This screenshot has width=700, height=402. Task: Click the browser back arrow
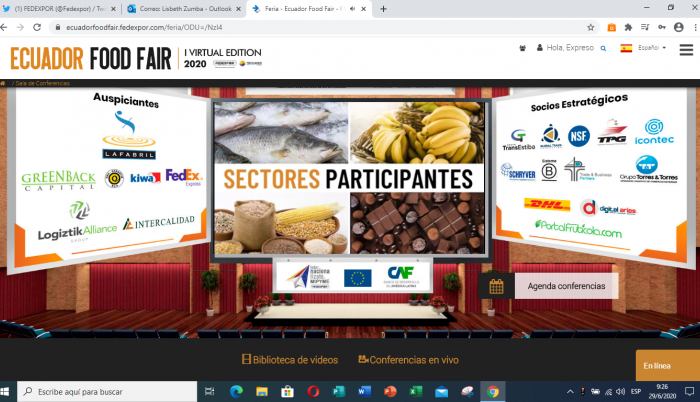coord(4,27)
